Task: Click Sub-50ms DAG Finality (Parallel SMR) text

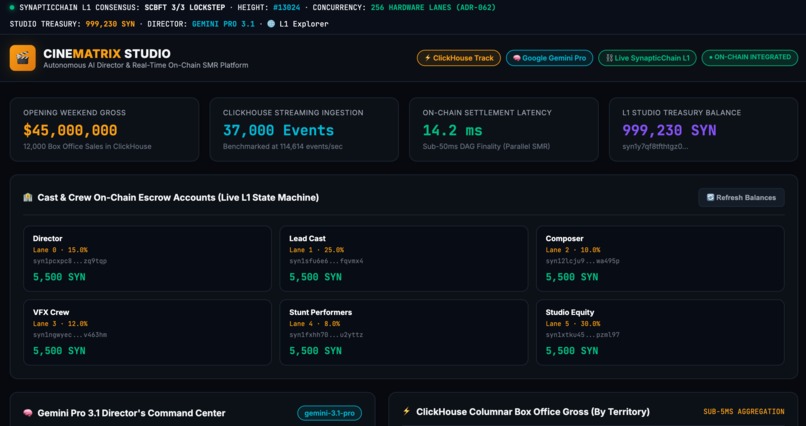Action: click(x=486, y=146)
